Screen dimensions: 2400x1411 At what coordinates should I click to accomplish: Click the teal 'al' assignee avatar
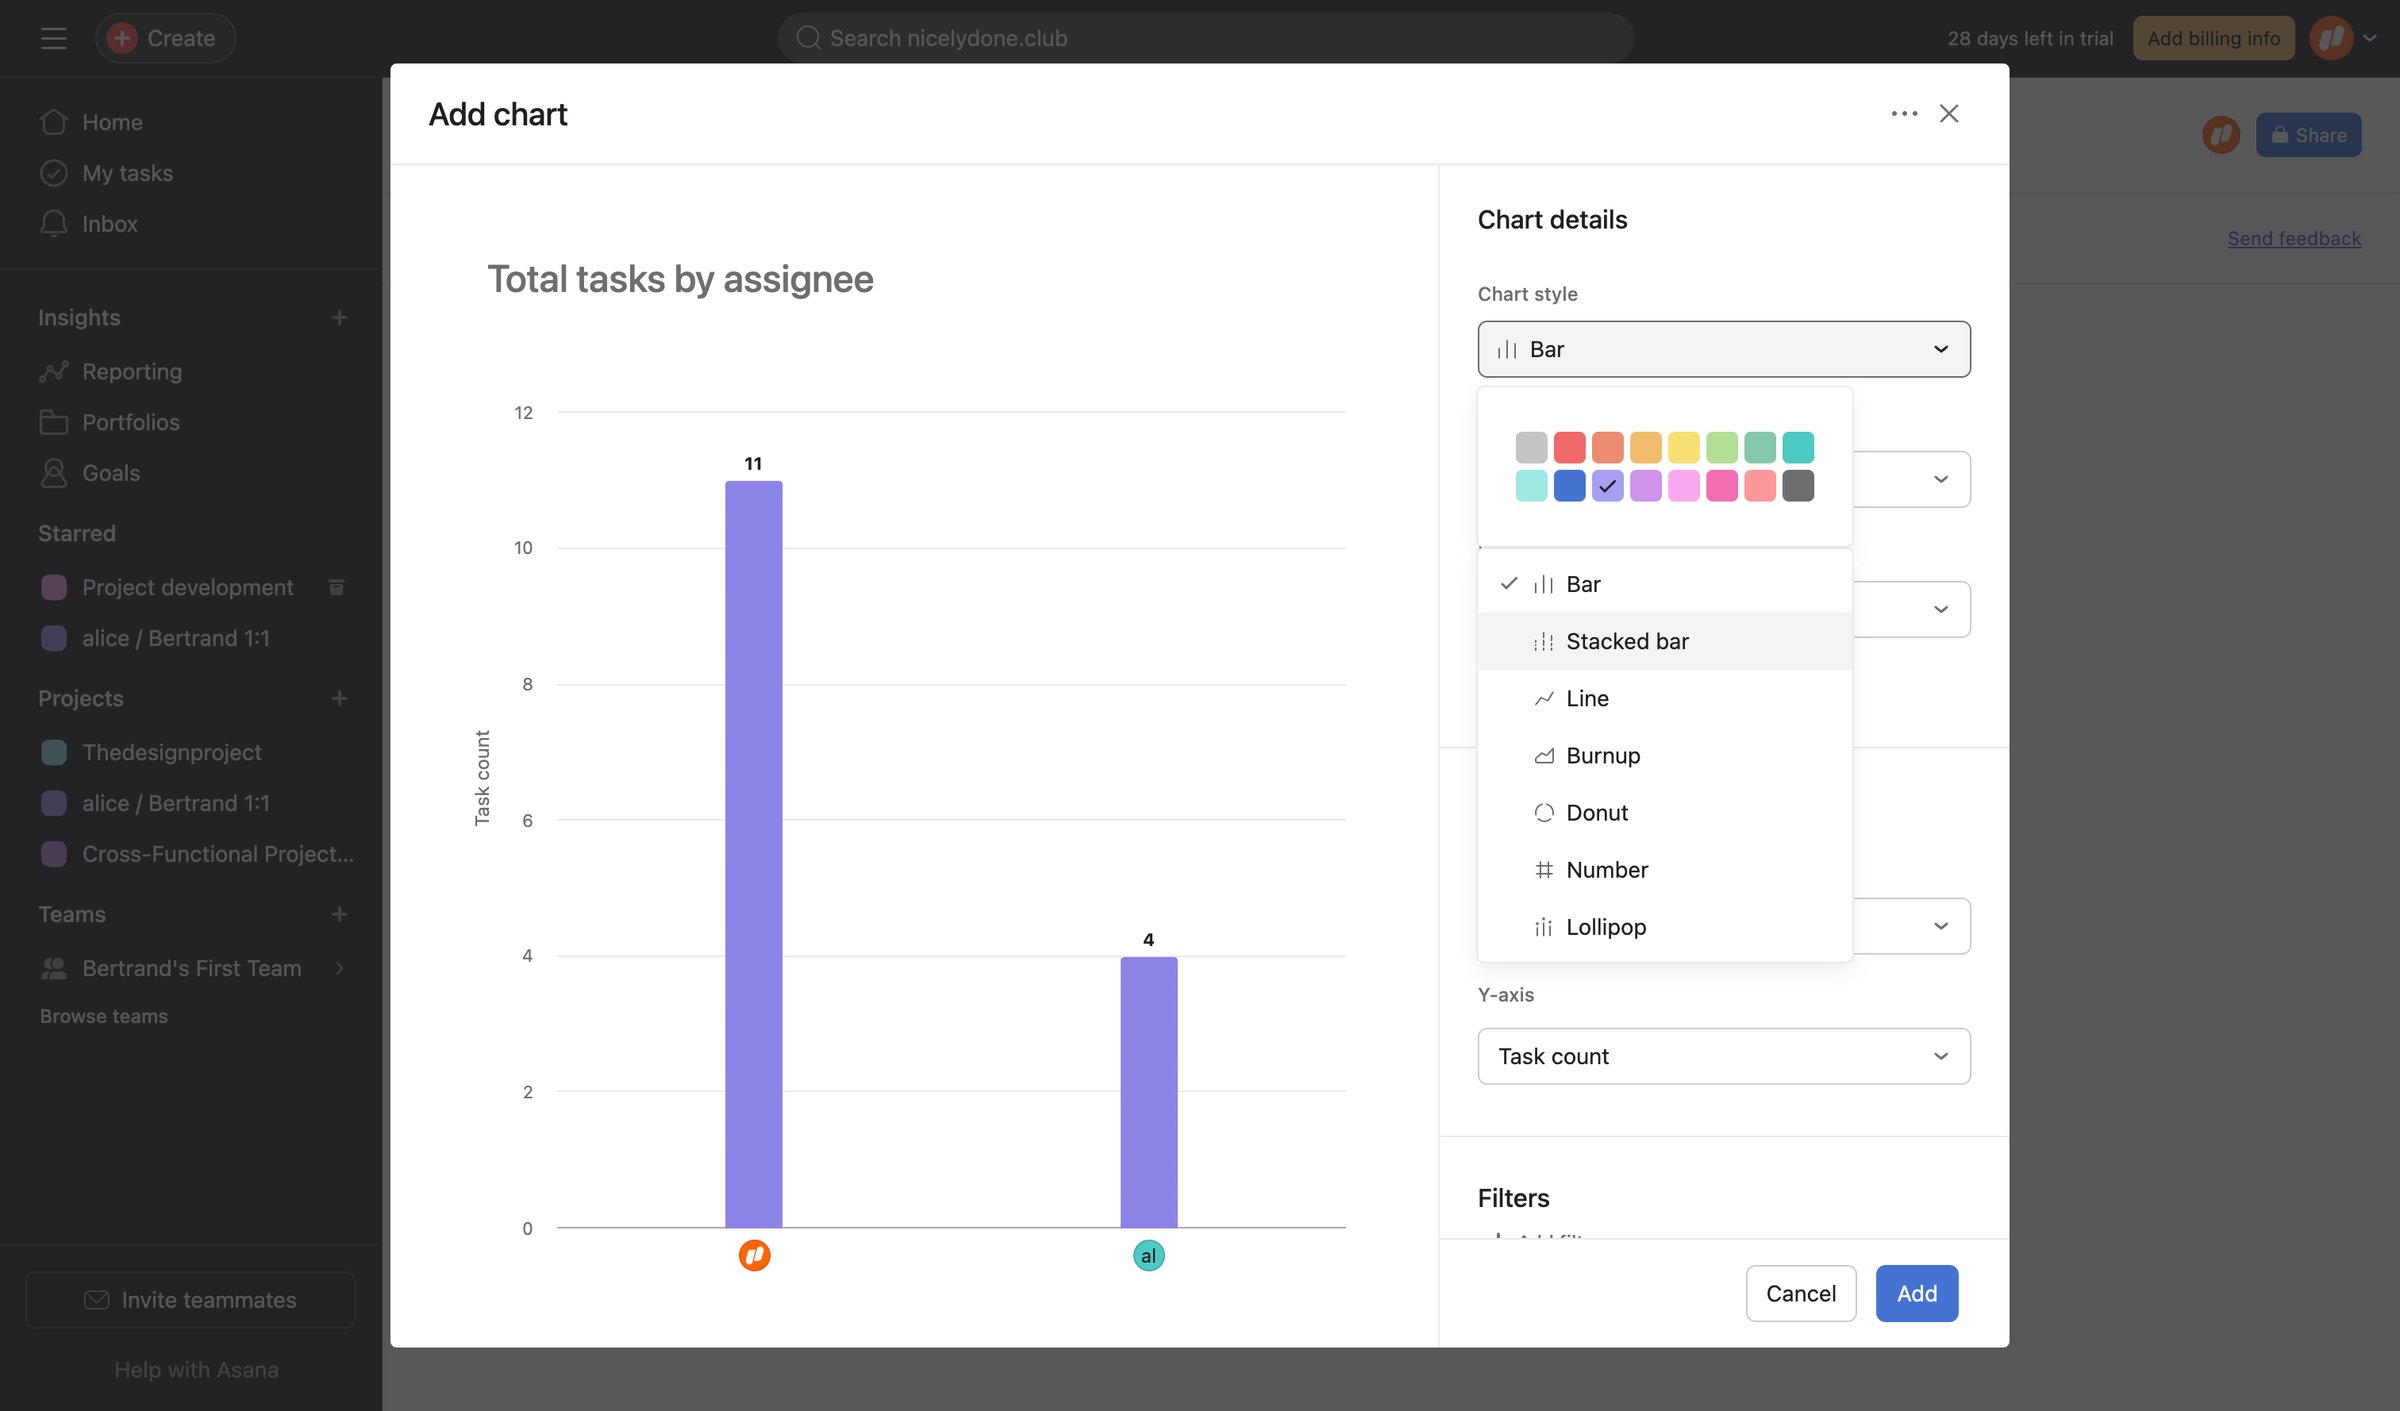[1148, 1255]
